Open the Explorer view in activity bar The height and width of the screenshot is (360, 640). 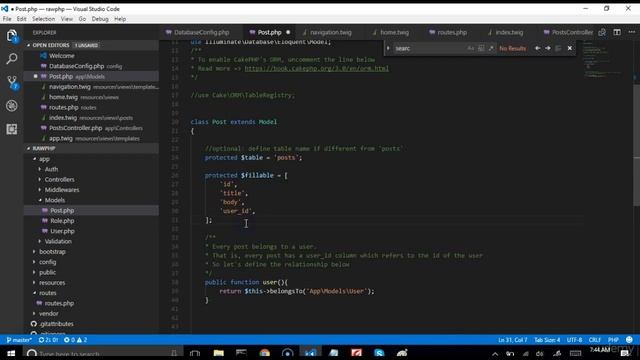point(12,36)
